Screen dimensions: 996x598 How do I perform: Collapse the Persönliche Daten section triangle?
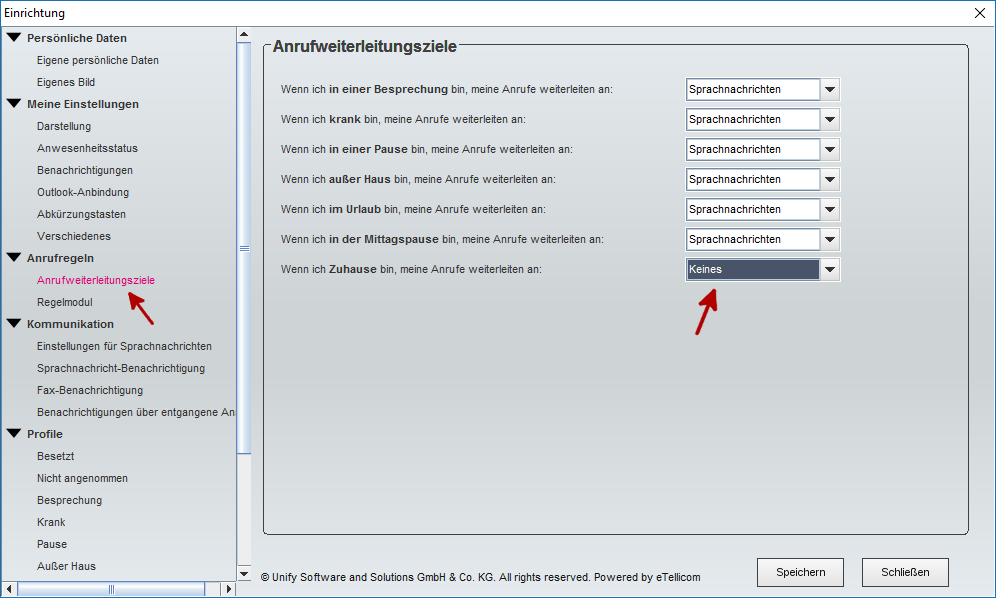tap(14, 38)
